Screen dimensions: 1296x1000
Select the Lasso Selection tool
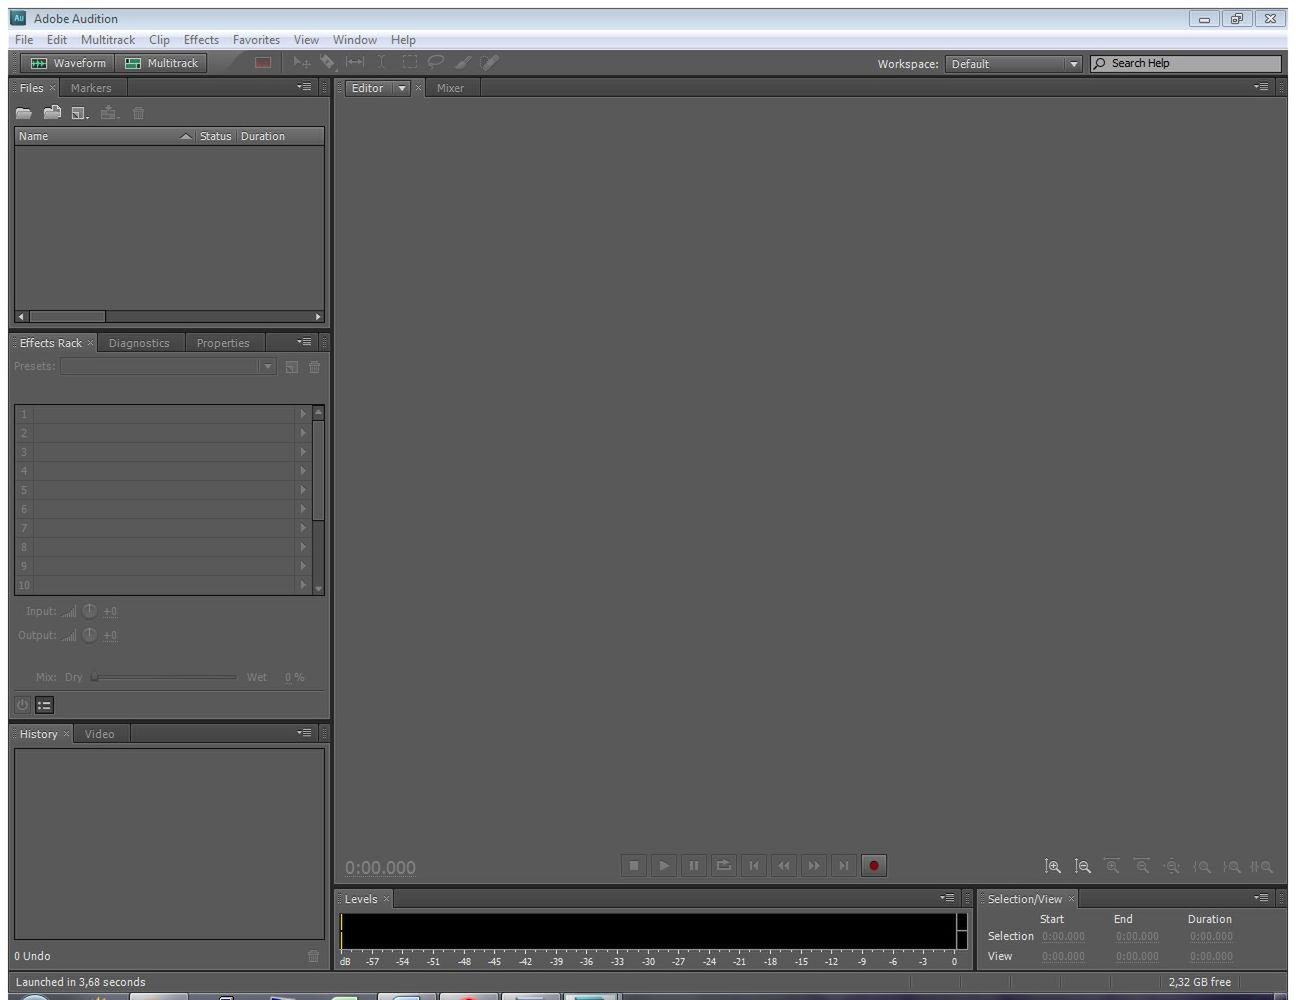click(436, 62)
